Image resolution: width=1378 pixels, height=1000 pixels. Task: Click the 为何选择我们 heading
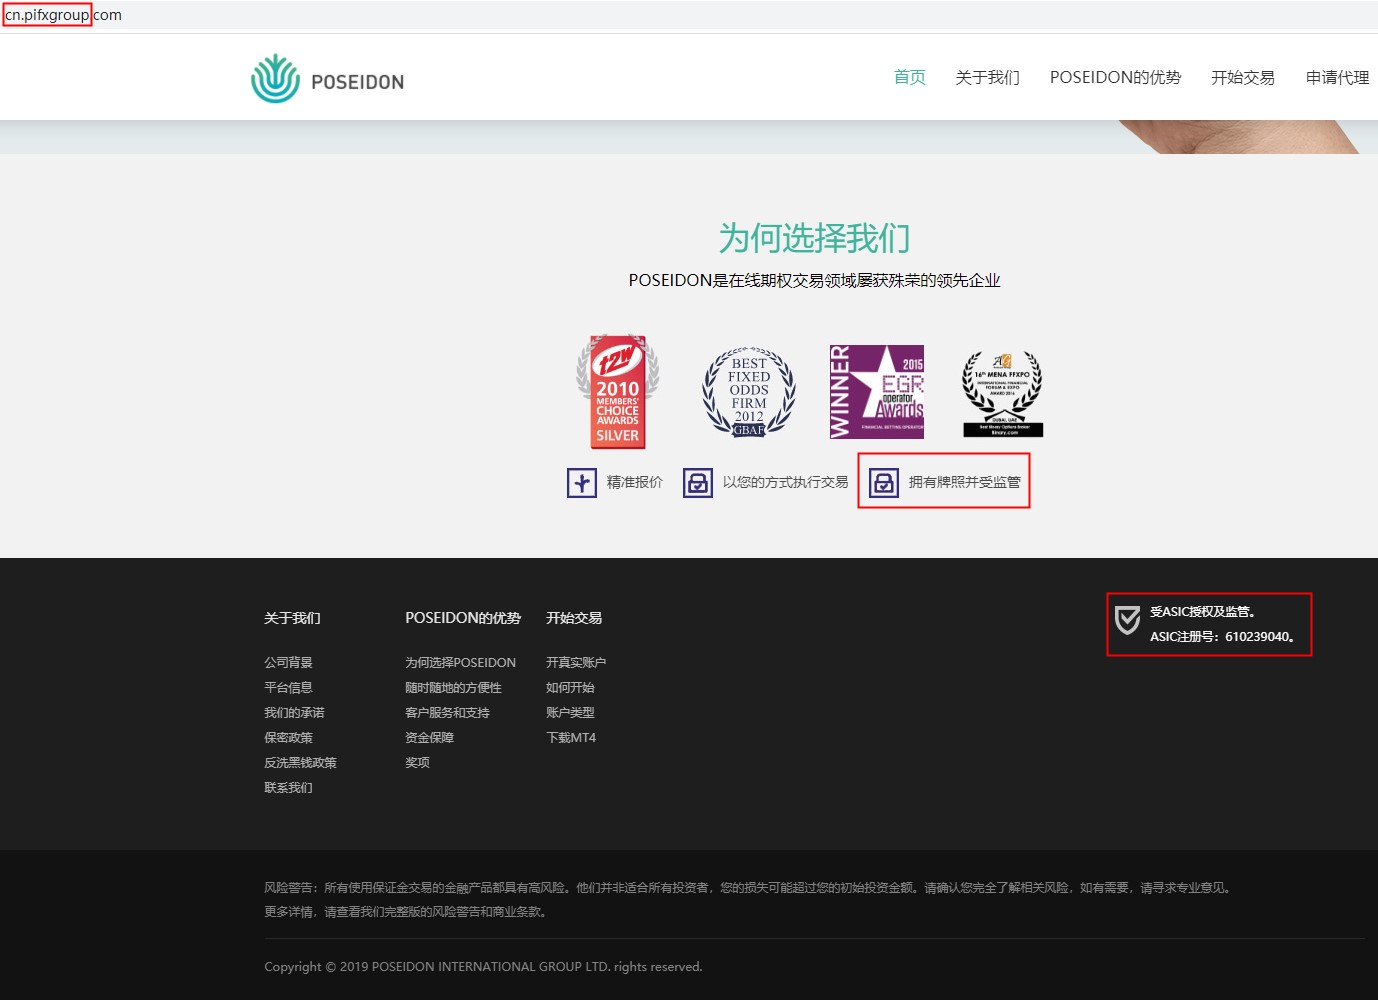815,238
